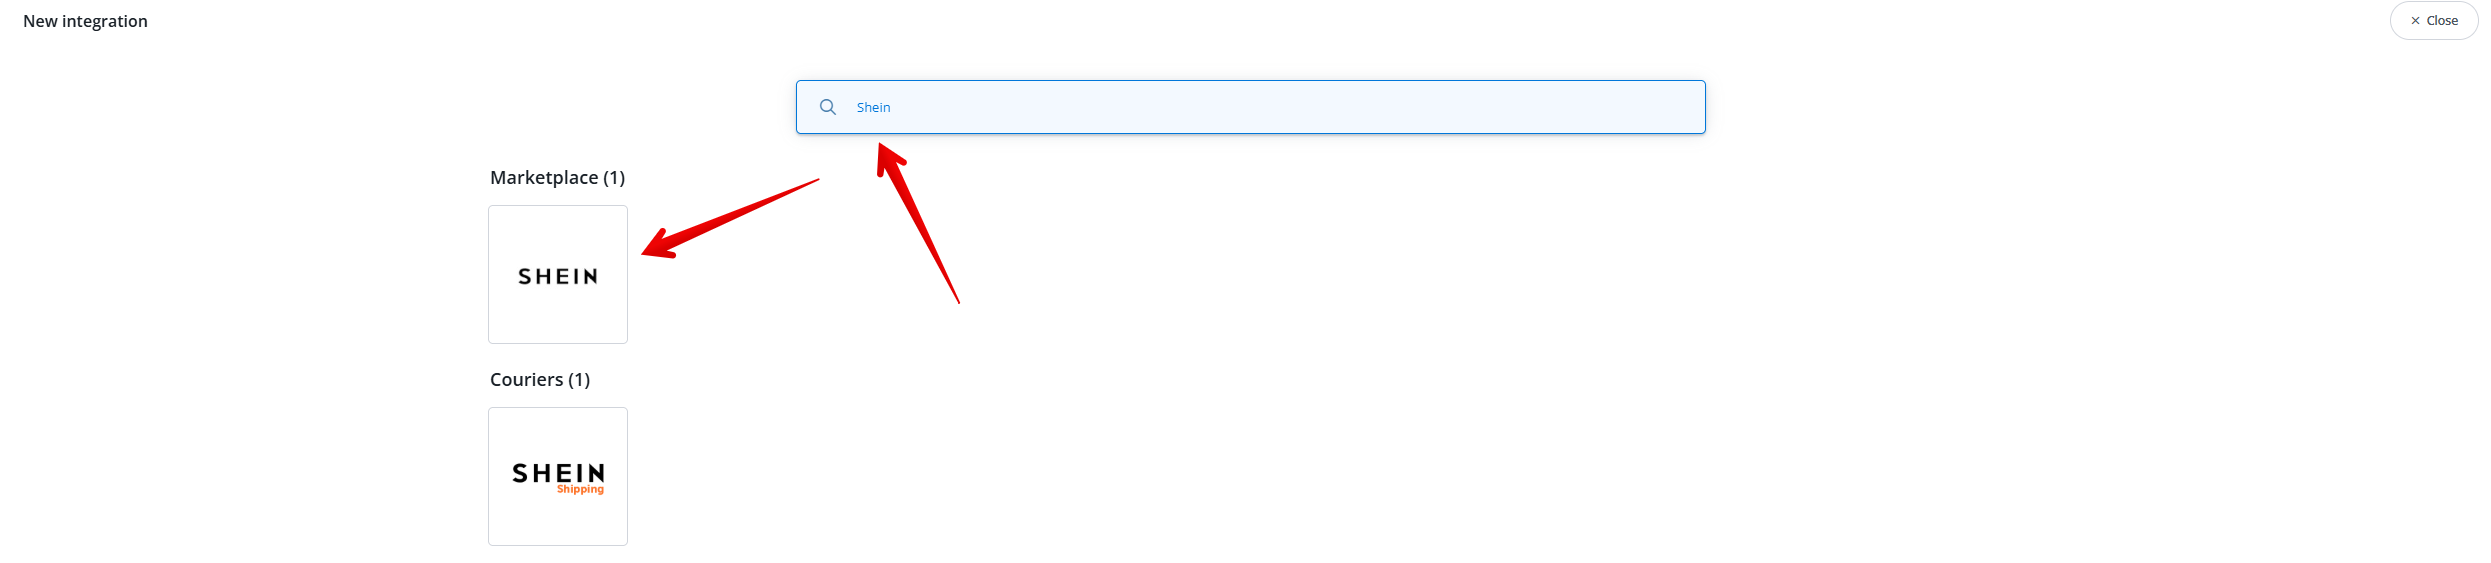This screenshot has height=563, width=2491.
Task: Click the typed 'Shein' text in search box
Action: click(x=873, y=107)
